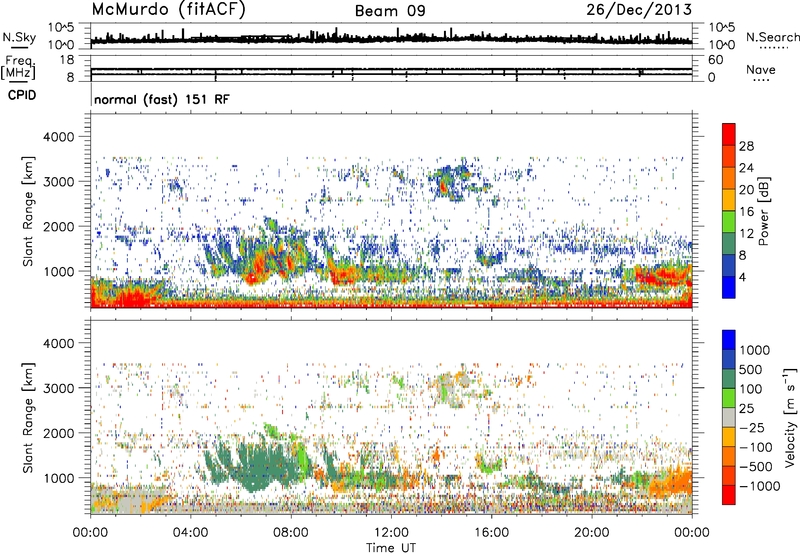Click the '1000' range tick on velocity panel
Image resolution: width=800 pixels, height=554 pixels.
coord(59,478)
